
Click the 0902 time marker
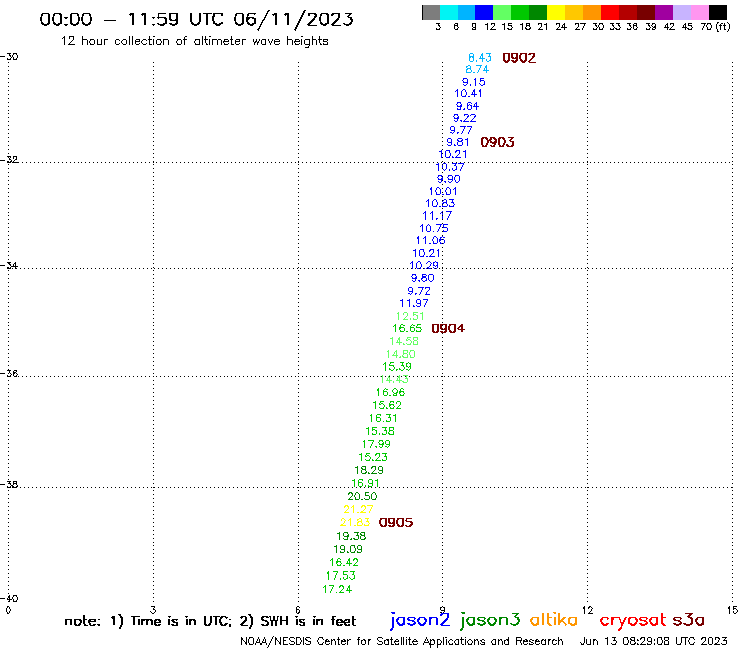pos(519,58)
